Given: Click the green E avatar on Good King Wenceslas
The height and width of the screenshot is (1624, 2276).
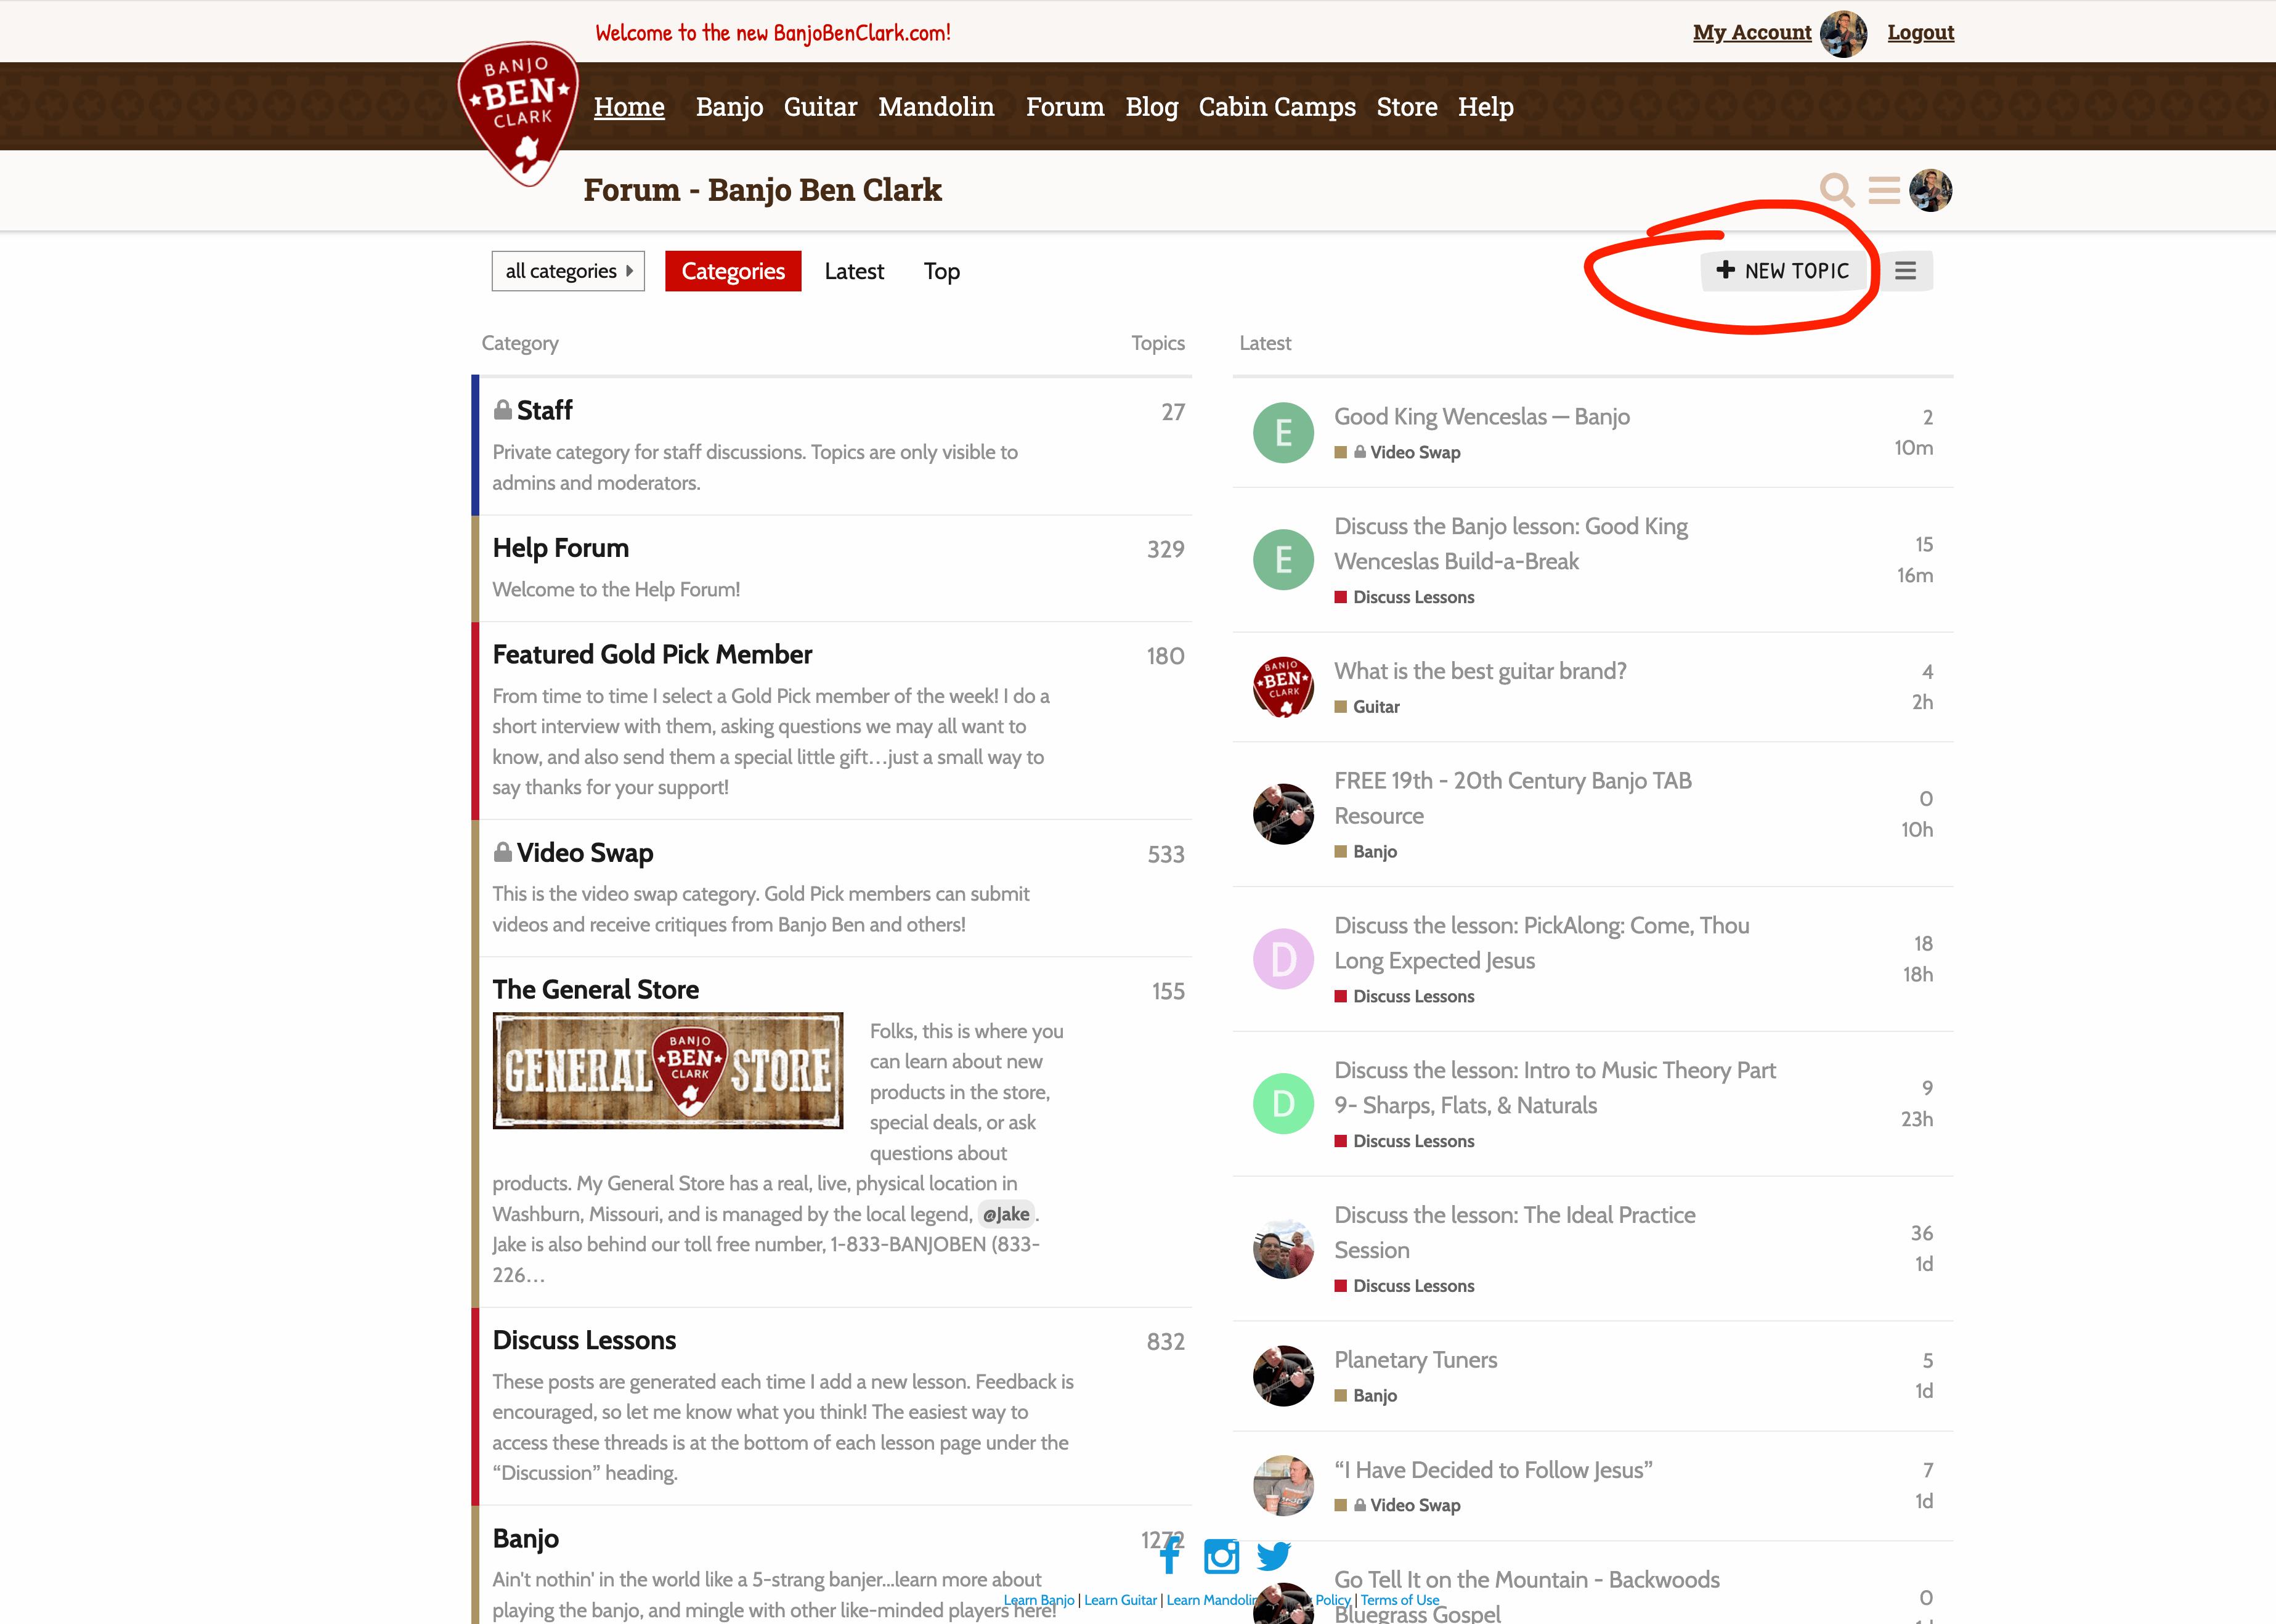Looking at the screenshot, I should coord(1283,432).
